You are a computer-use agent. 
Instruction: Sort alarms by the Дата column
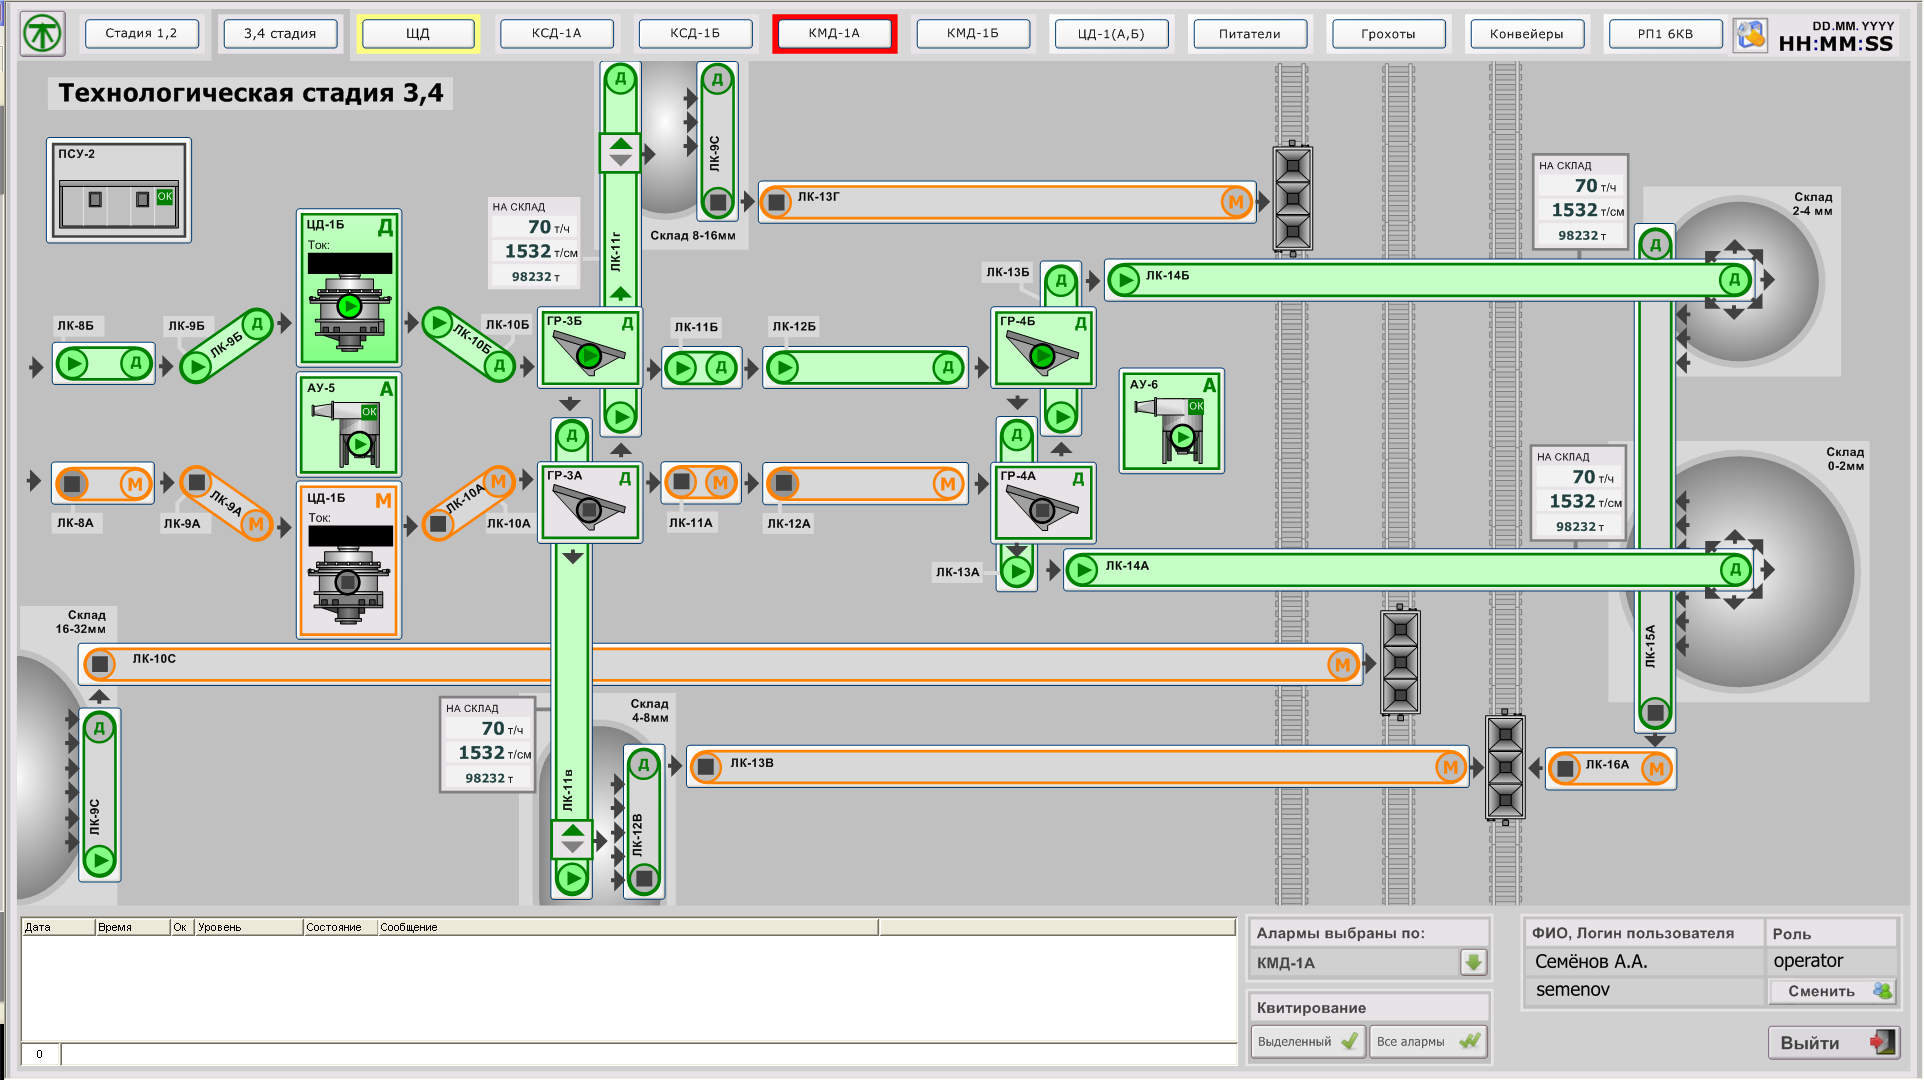pyautogui.click(x=58, y=927)
